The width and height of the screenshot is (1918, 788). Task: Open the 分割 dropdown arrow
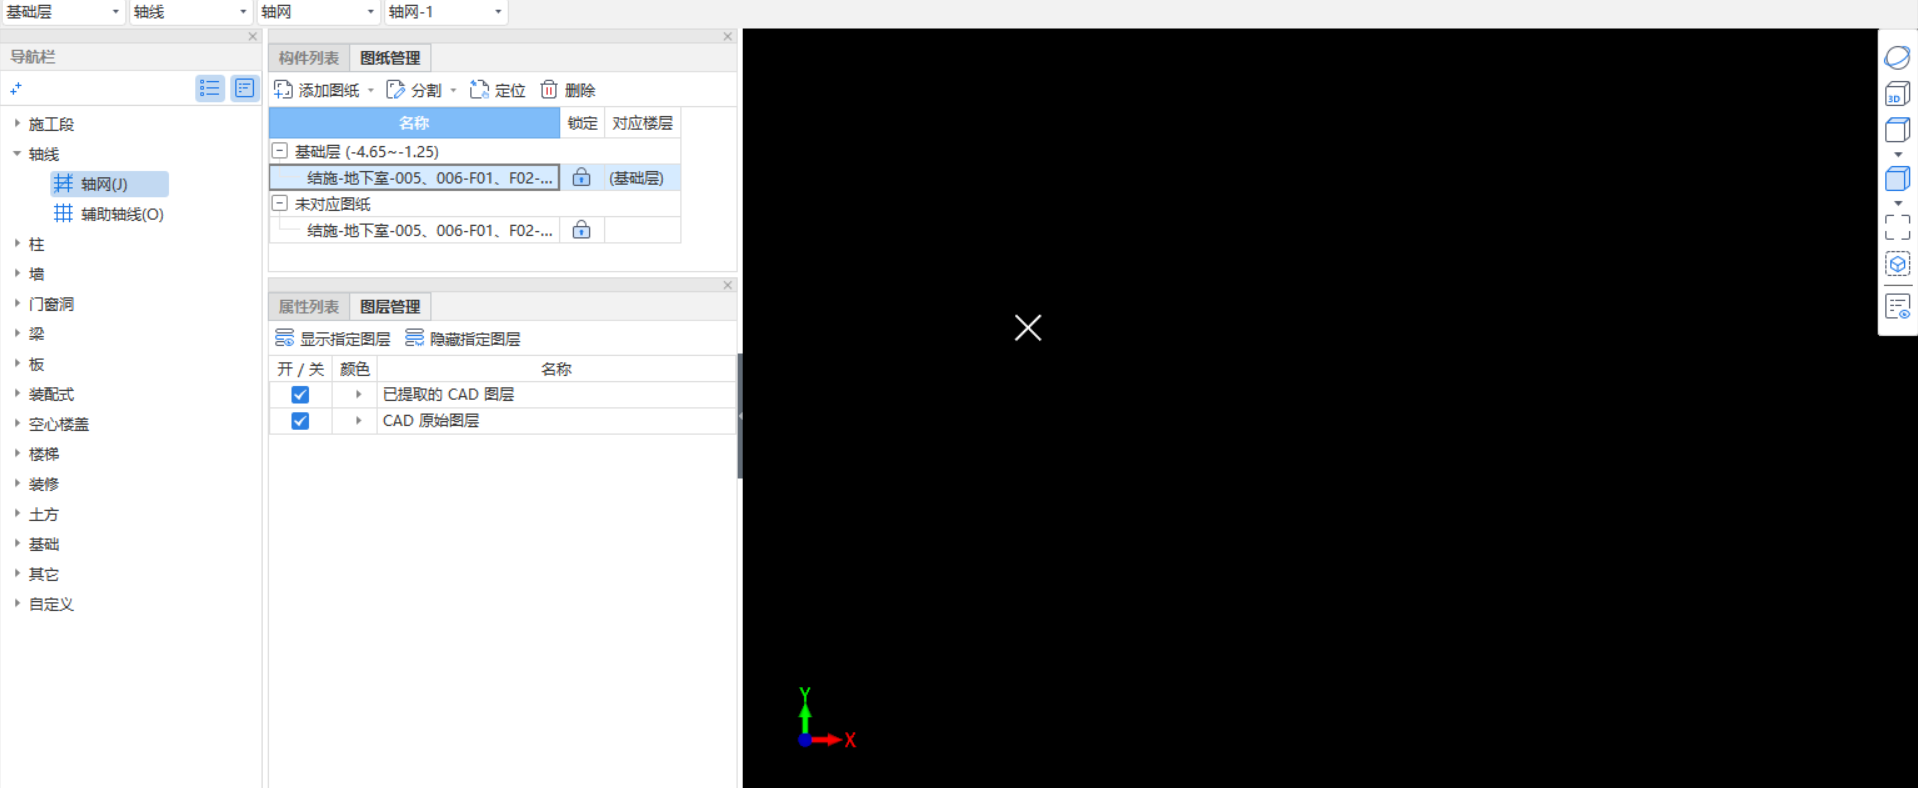[453, 90]
